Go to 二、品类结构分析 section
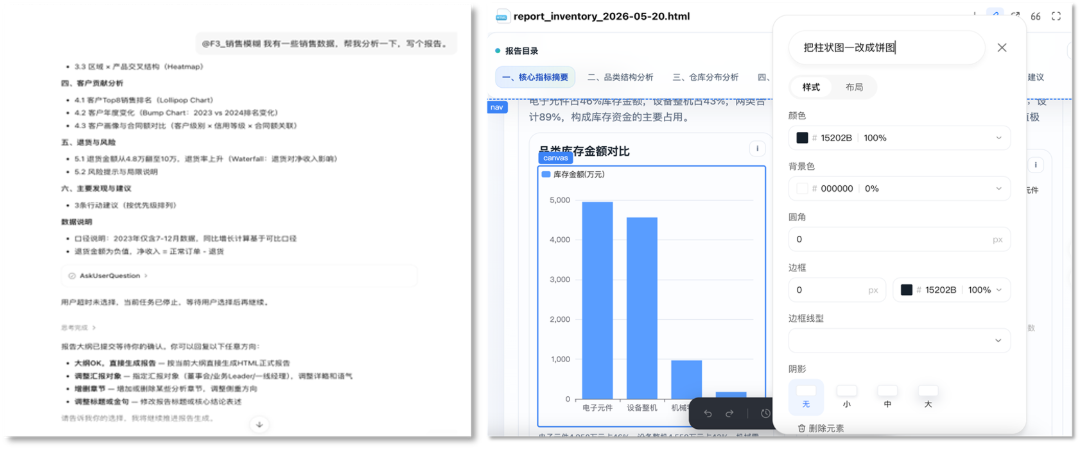1080x450 pixels. click(x=620, y=77)
